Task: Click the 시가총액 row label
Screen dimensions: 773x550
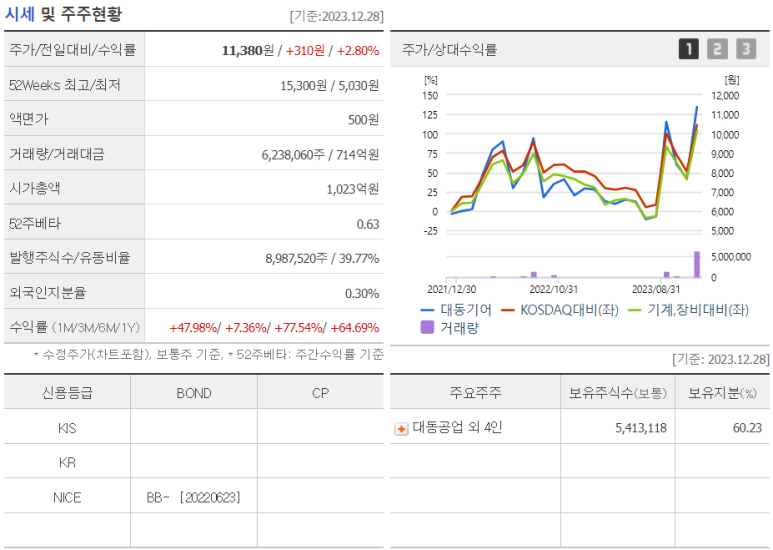Action: pos(35,188)
